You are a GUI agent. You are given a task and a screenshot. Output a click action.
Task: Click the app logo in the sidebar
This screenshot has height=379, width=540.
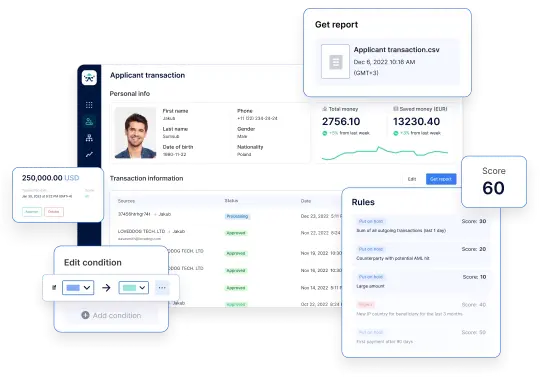tap(89, 77)
